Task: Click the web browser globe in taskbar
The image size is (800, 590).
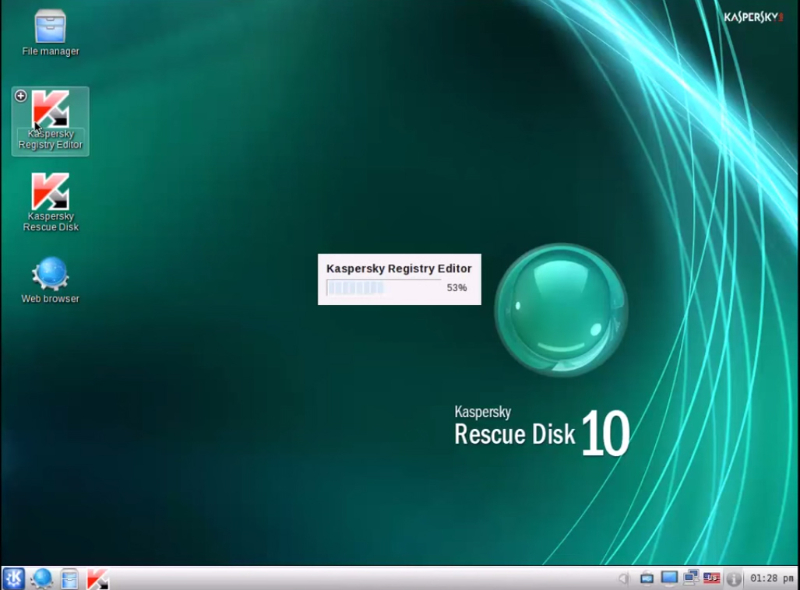Action: (x=42, y=578)
